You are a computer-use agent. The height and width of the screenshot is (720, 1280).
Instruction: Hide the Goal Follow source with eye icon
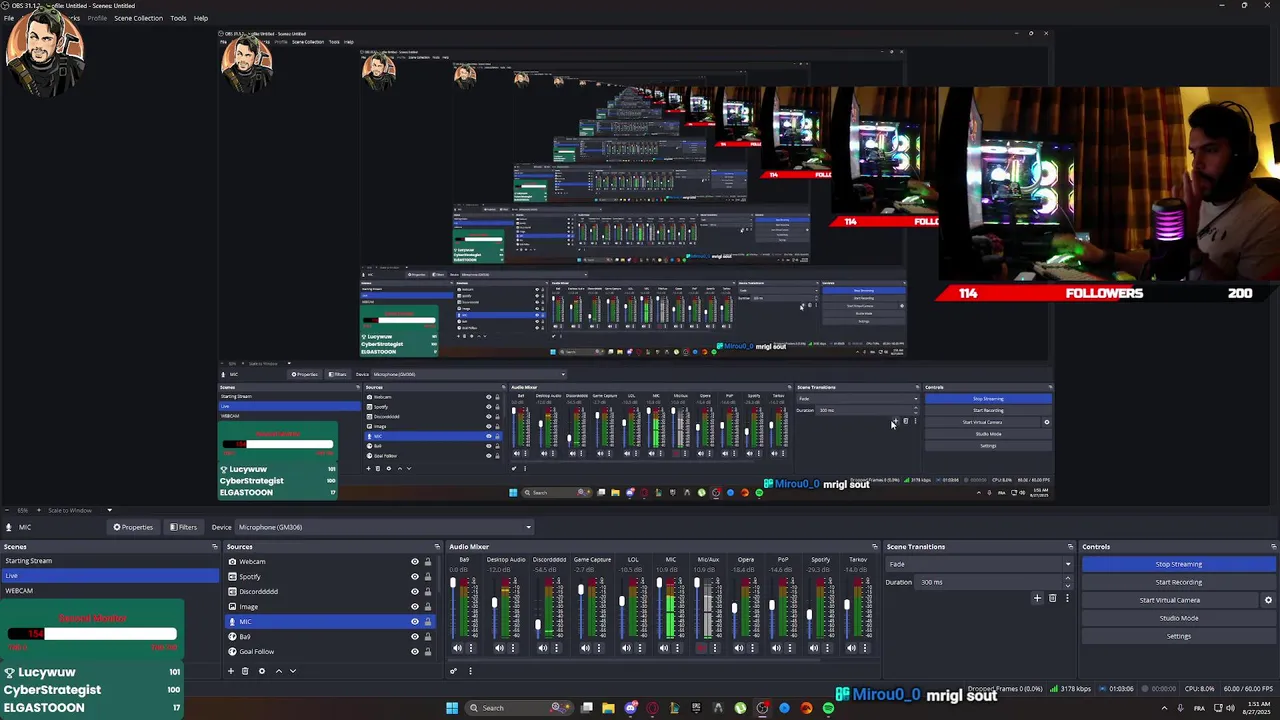(x=415, y=652)
